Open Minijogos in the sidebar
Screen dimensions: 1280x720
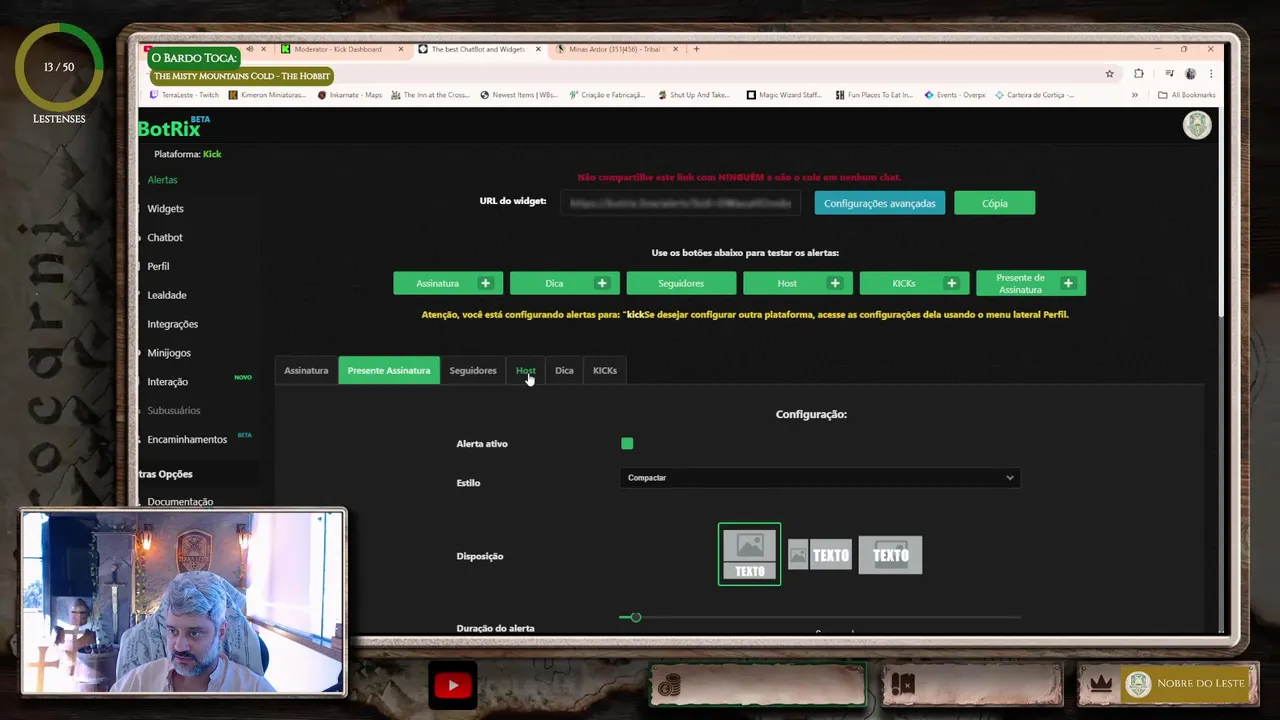tap(169, 353)
